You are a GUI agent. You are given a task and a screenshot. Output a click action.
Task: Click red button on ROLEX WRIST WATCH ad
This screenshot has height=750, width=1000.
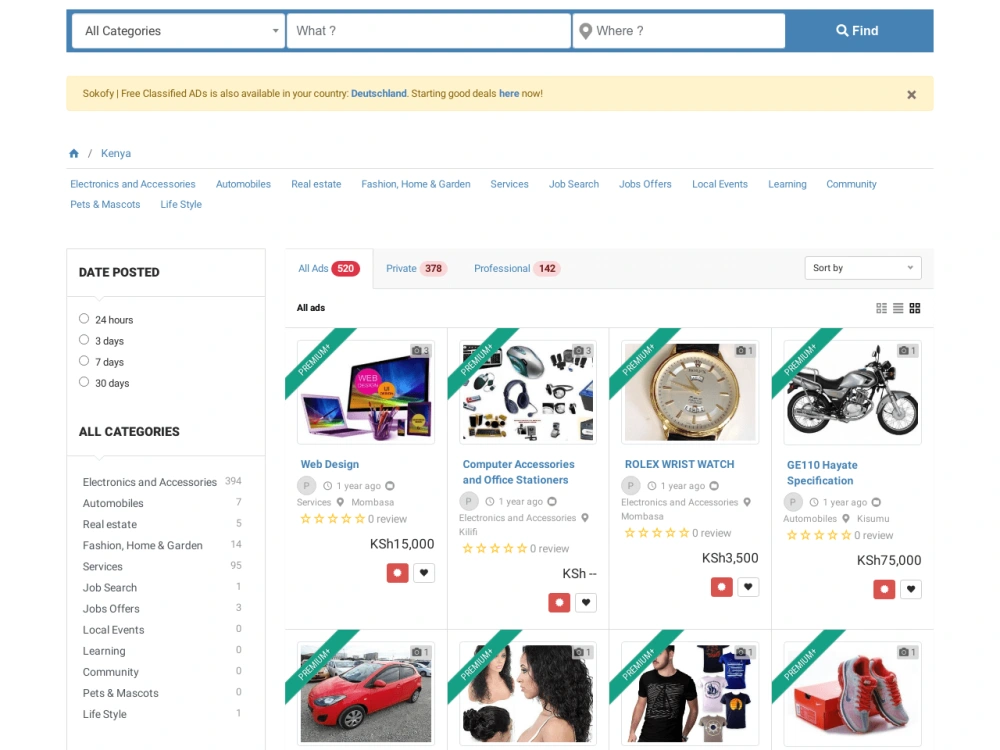(x=721, y=587)
